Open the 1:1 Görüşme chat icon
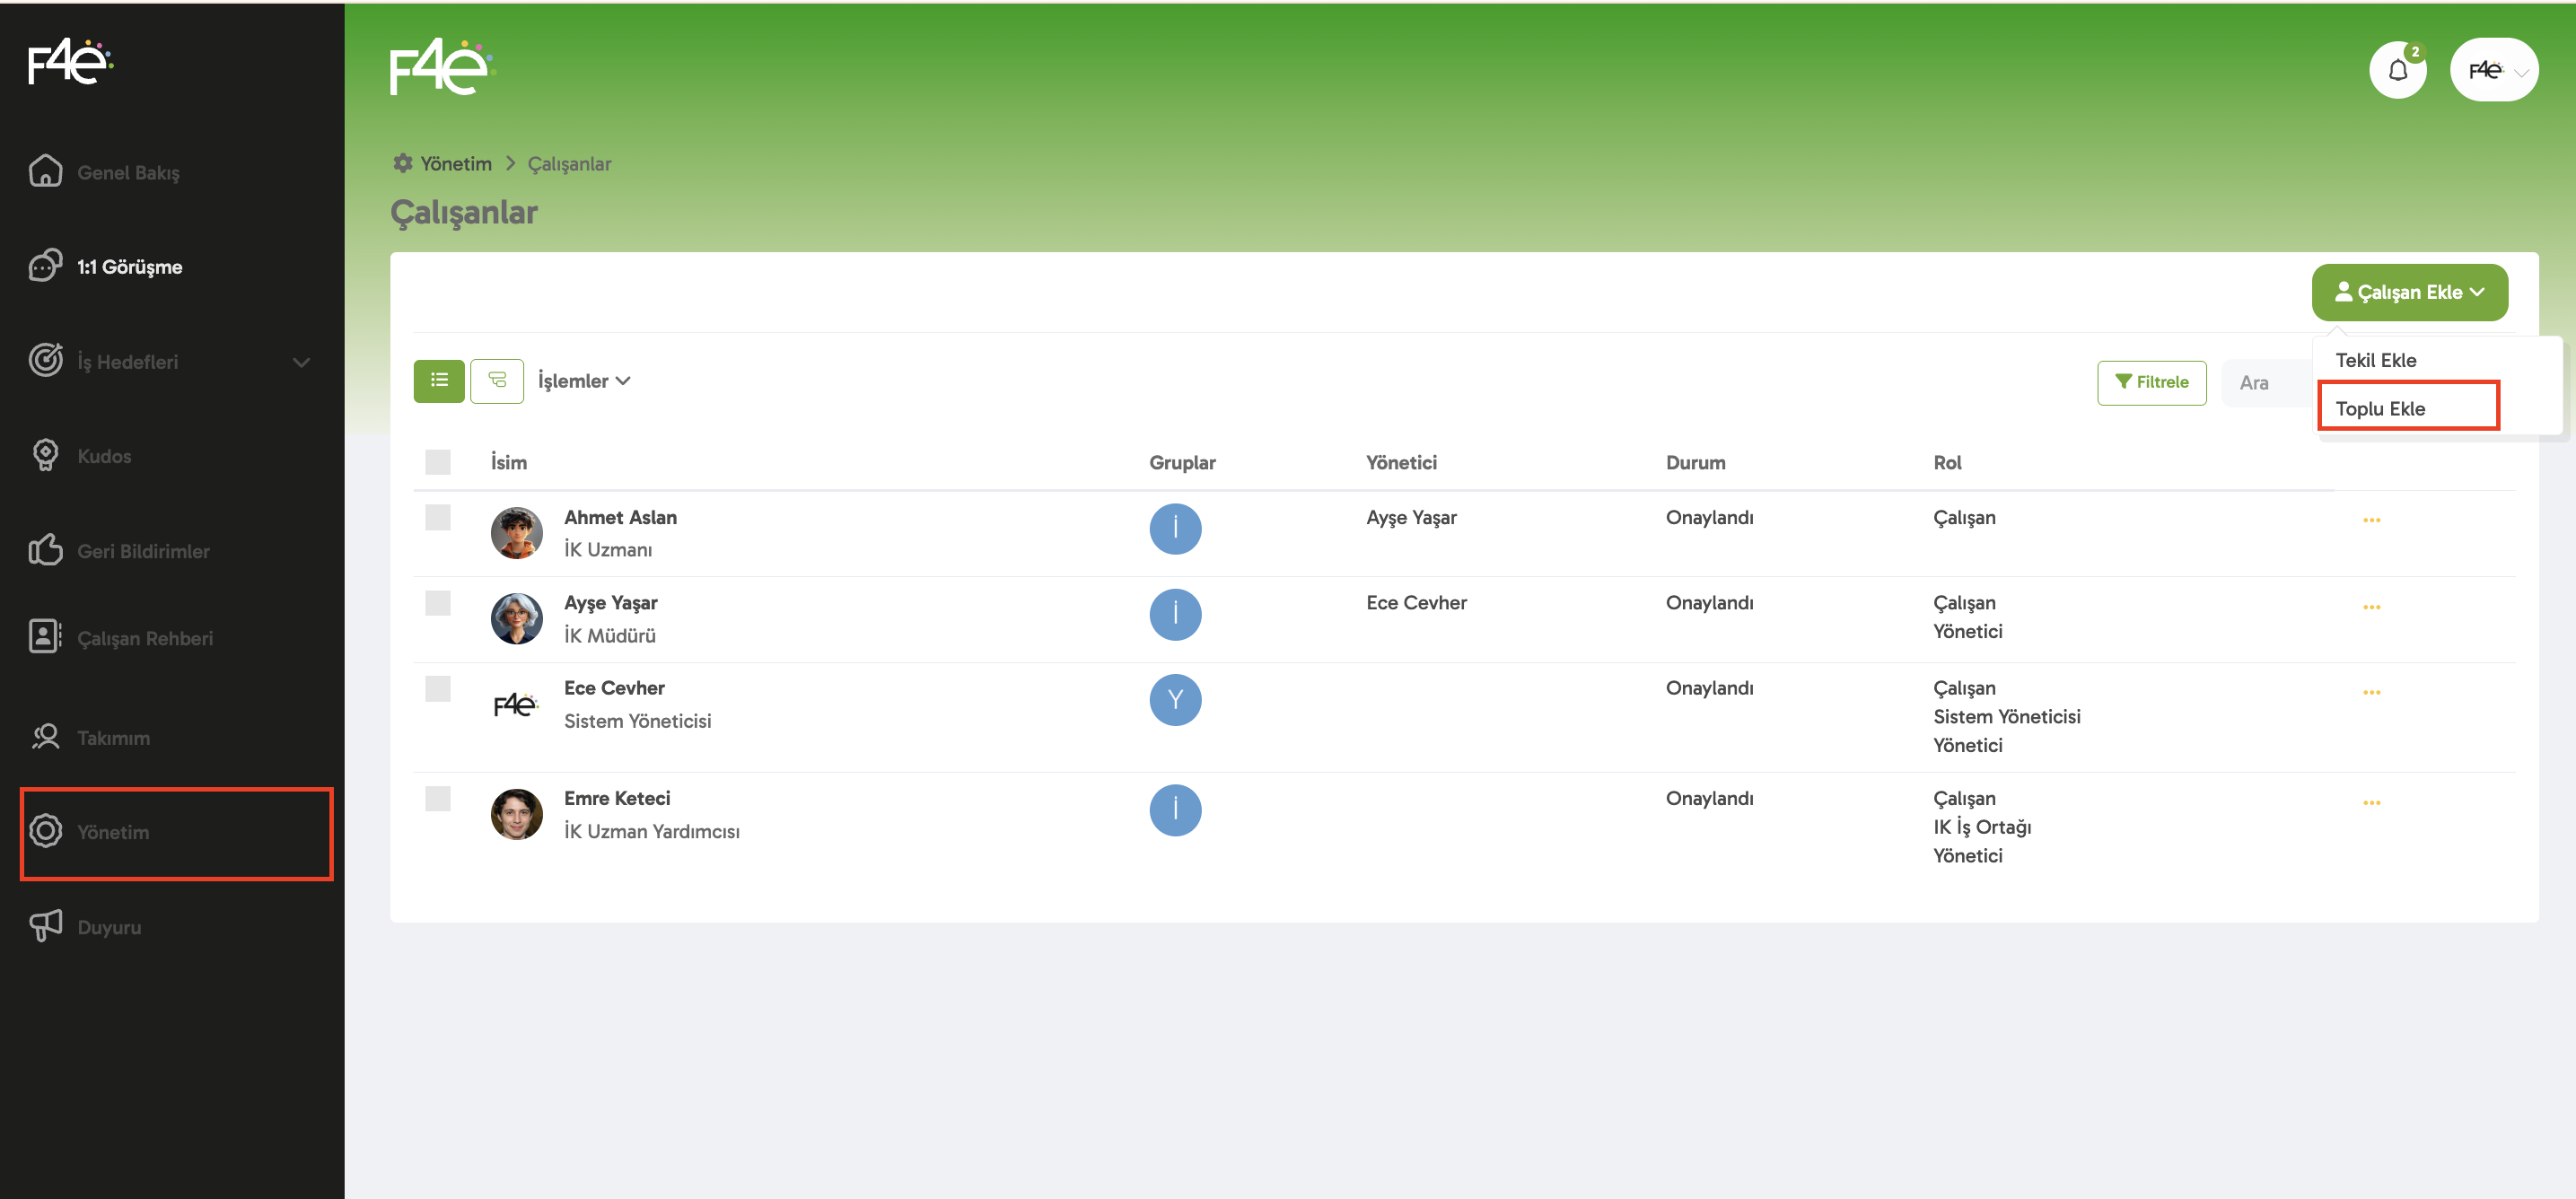The height and width of the screenshot is (1199, 2576). tap(46, 266)
